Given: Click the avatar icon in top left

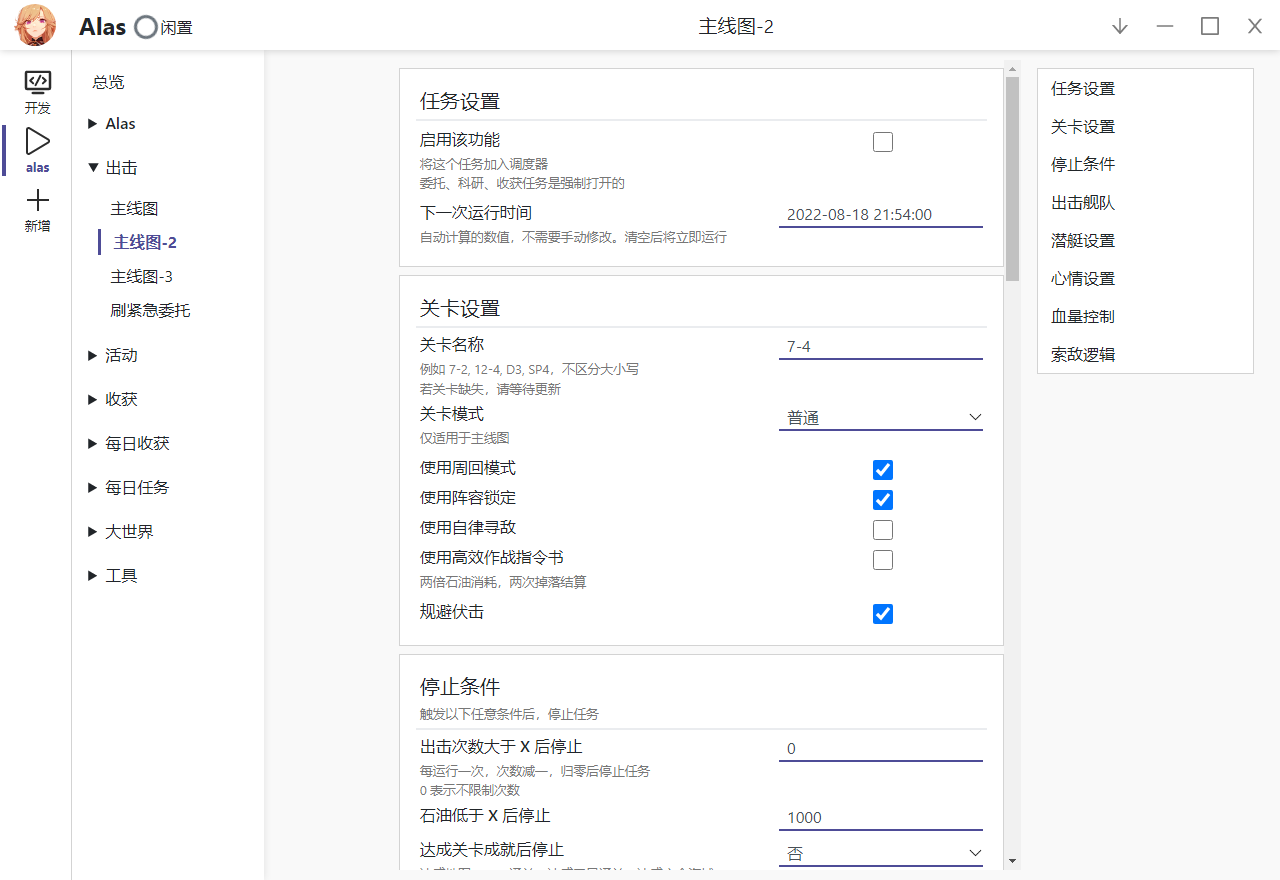Looking at the screenshot, I should tap(35, 25).
